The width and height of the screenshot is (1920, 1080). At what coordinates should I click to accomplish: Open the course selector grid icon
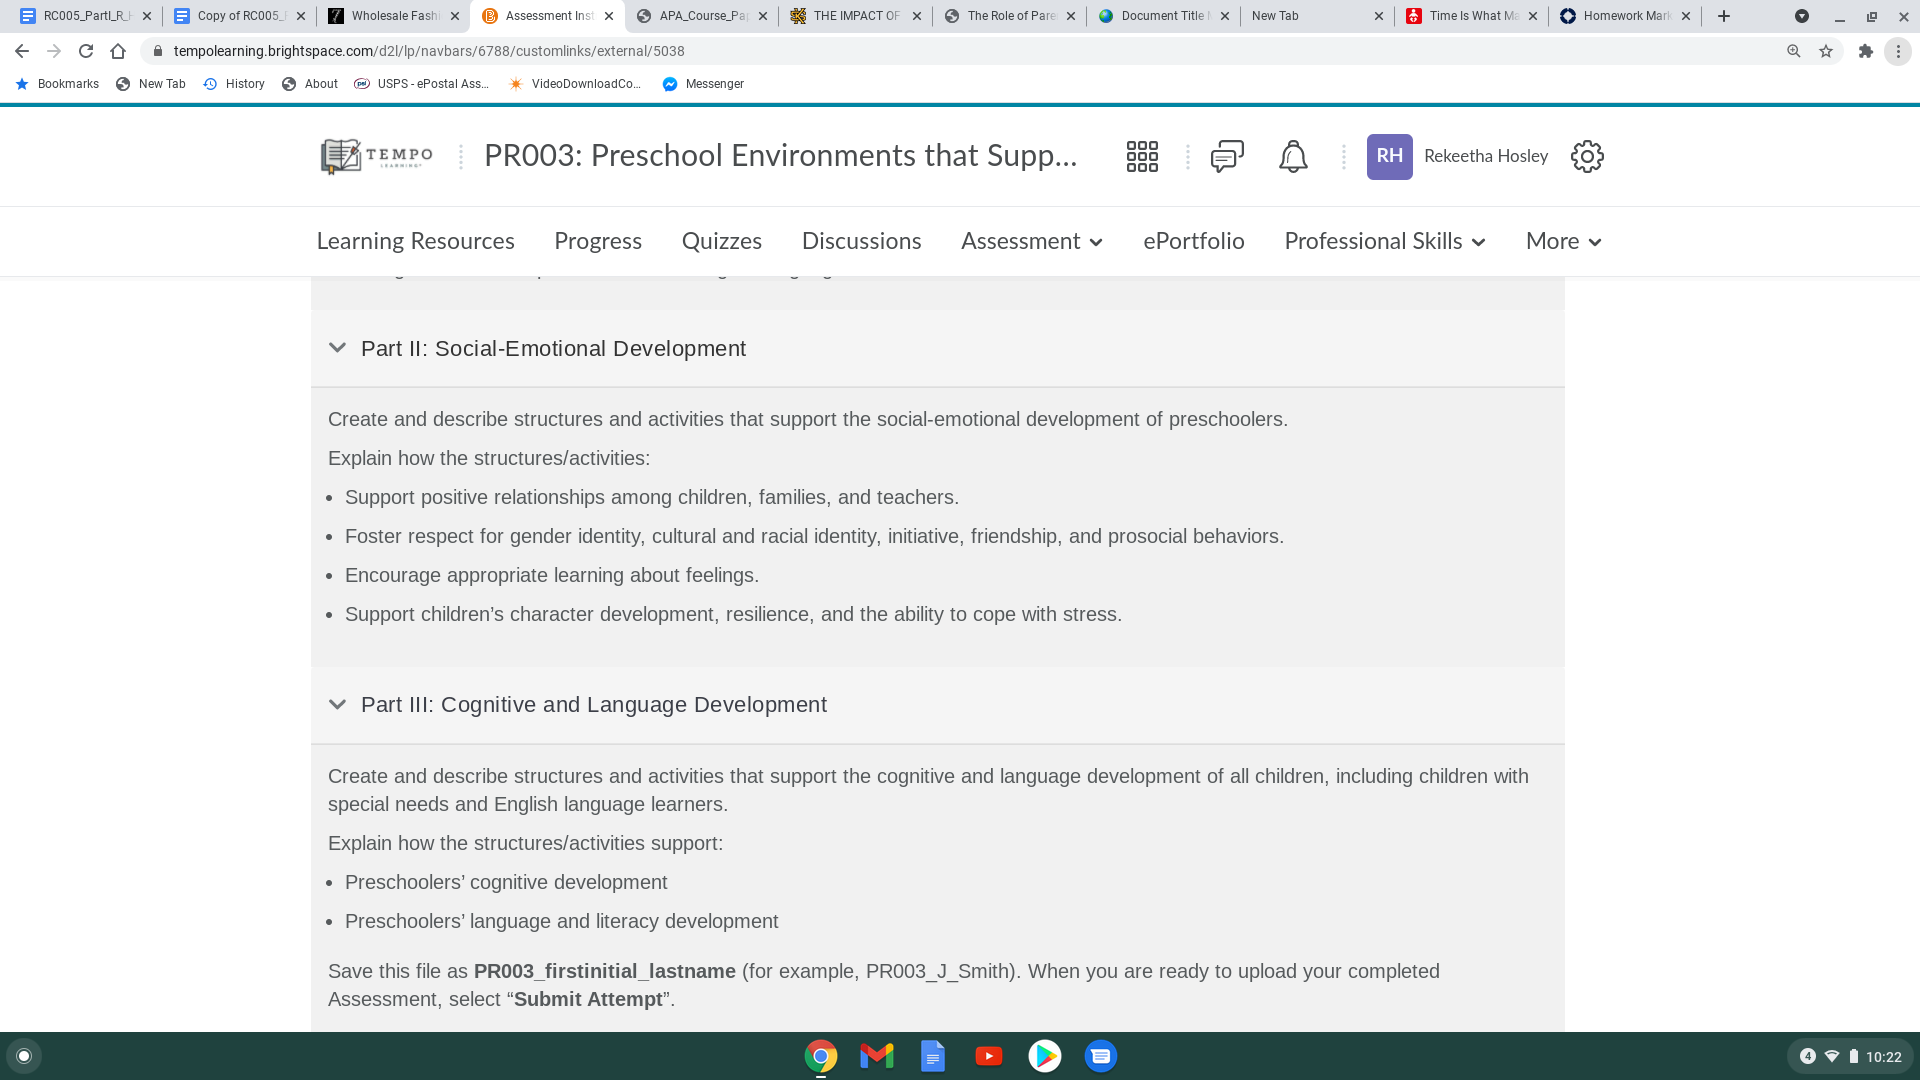click(1142, 156)
